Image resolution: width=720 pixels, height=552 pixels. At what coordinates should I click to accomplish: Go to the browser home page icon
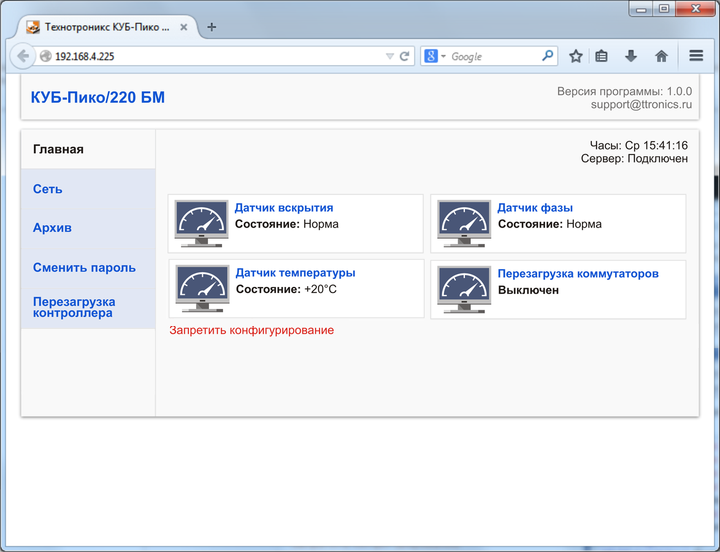coord(661,56)
